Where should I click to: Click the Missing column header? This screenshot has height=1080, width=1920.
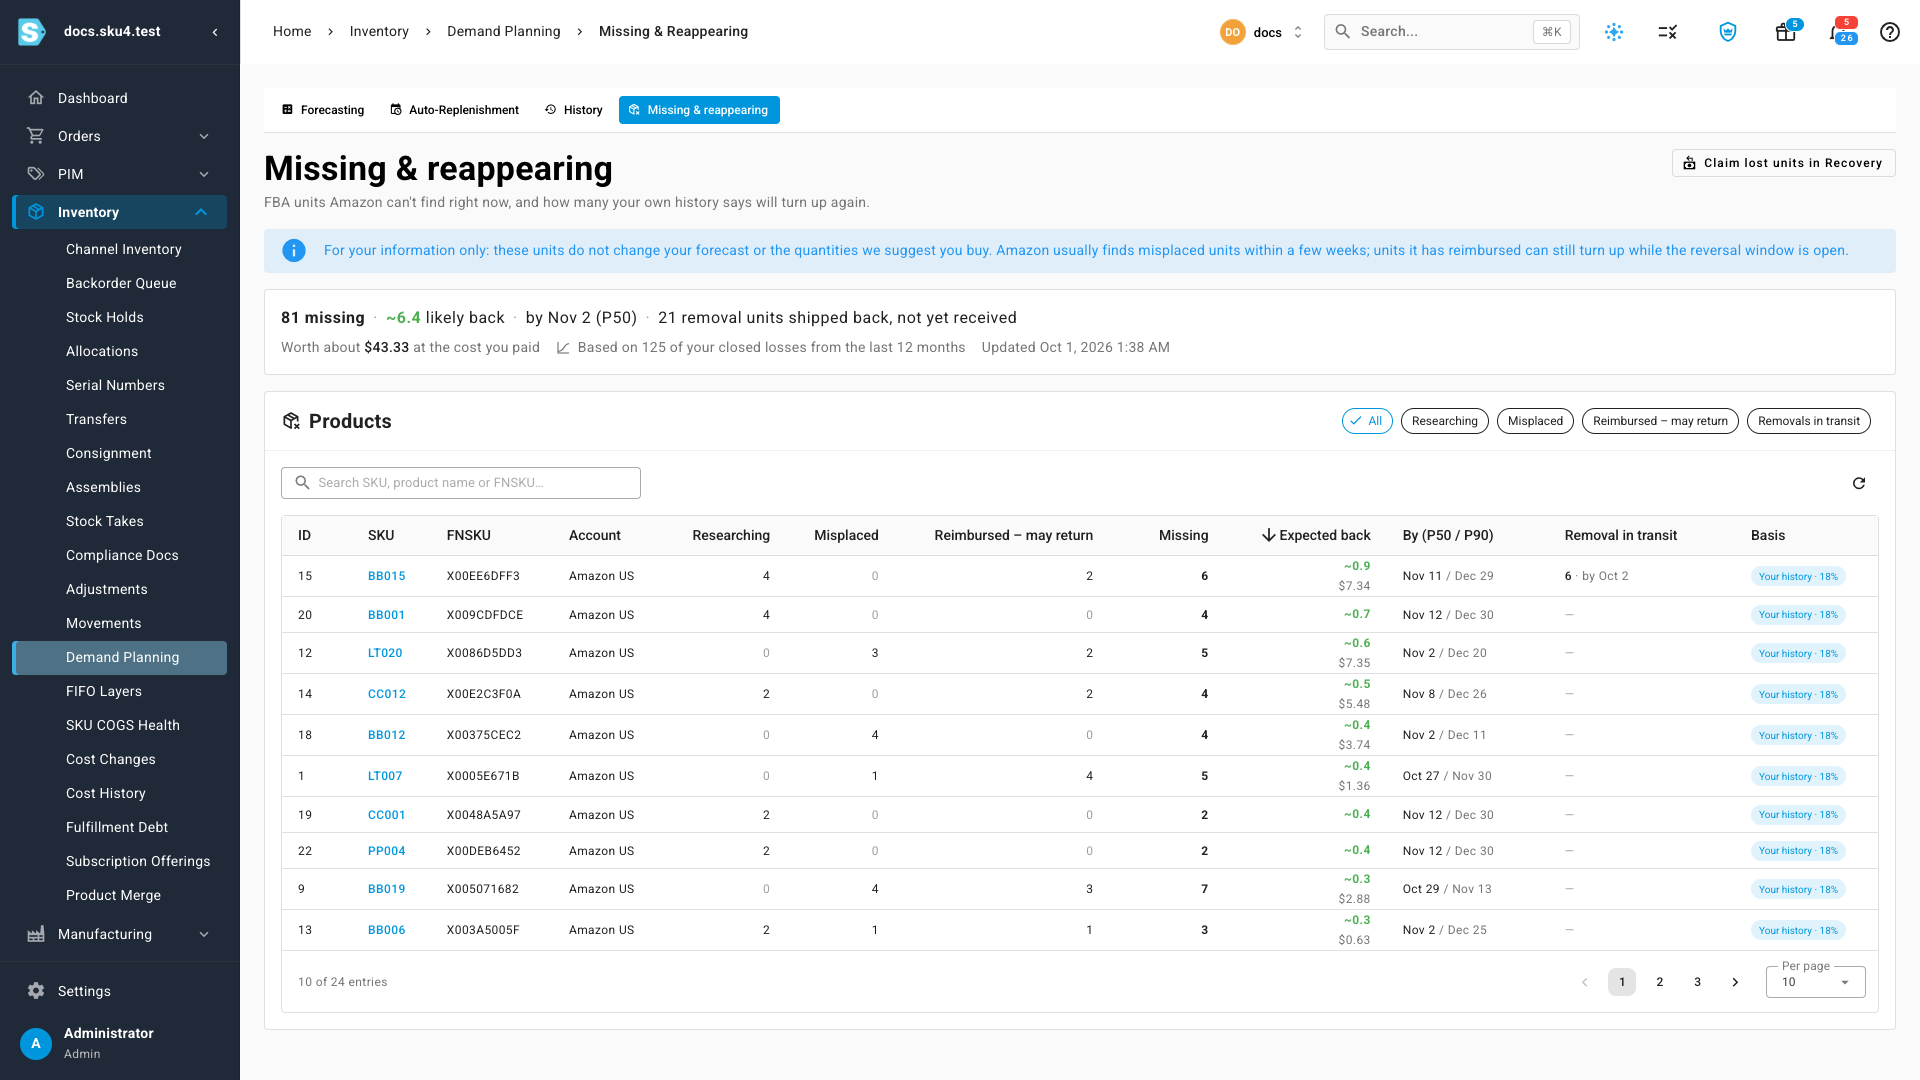(1184, 536)
